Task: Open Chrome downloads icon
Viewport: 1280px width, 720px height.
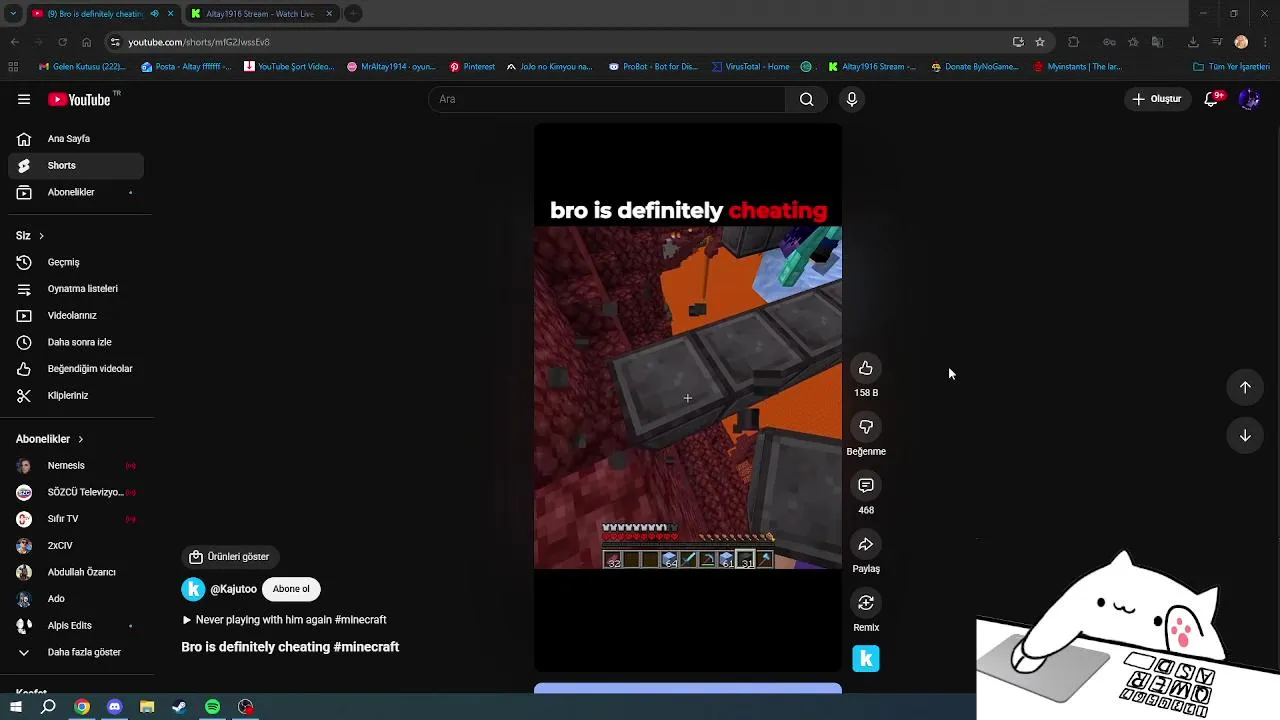Action: (x=1193, y=42)
